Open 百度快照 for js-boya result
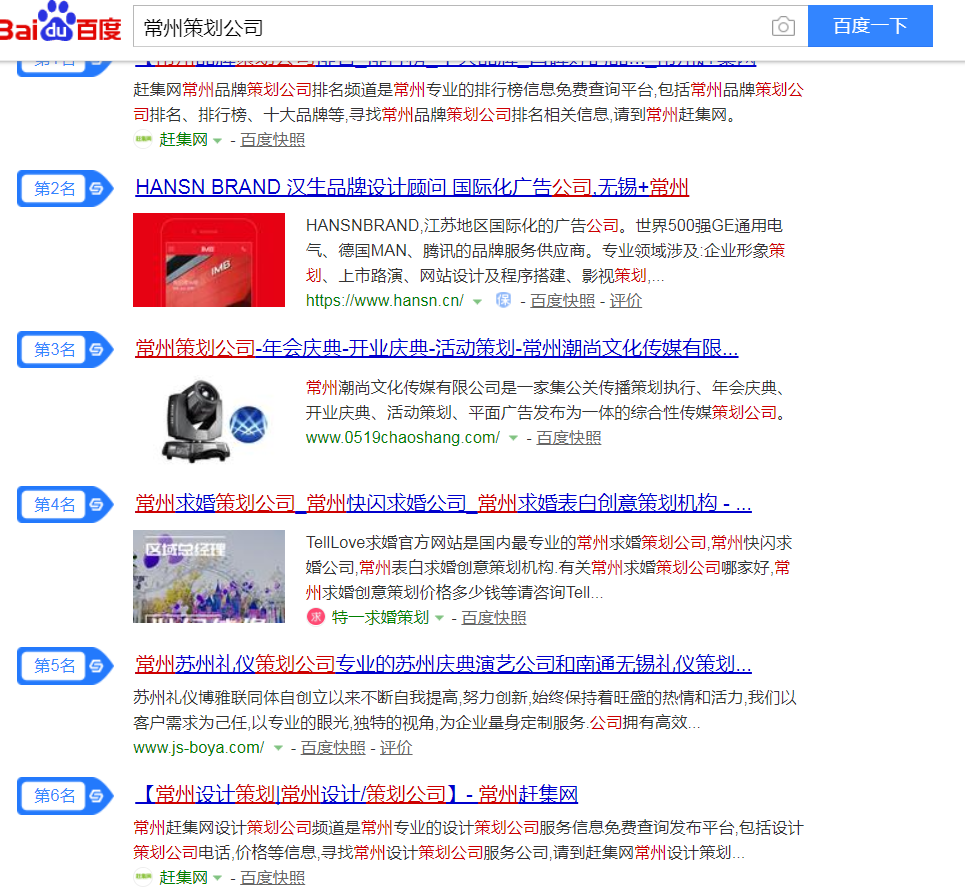The width and height of the screenshot is (965, 894). coord(333,748)
